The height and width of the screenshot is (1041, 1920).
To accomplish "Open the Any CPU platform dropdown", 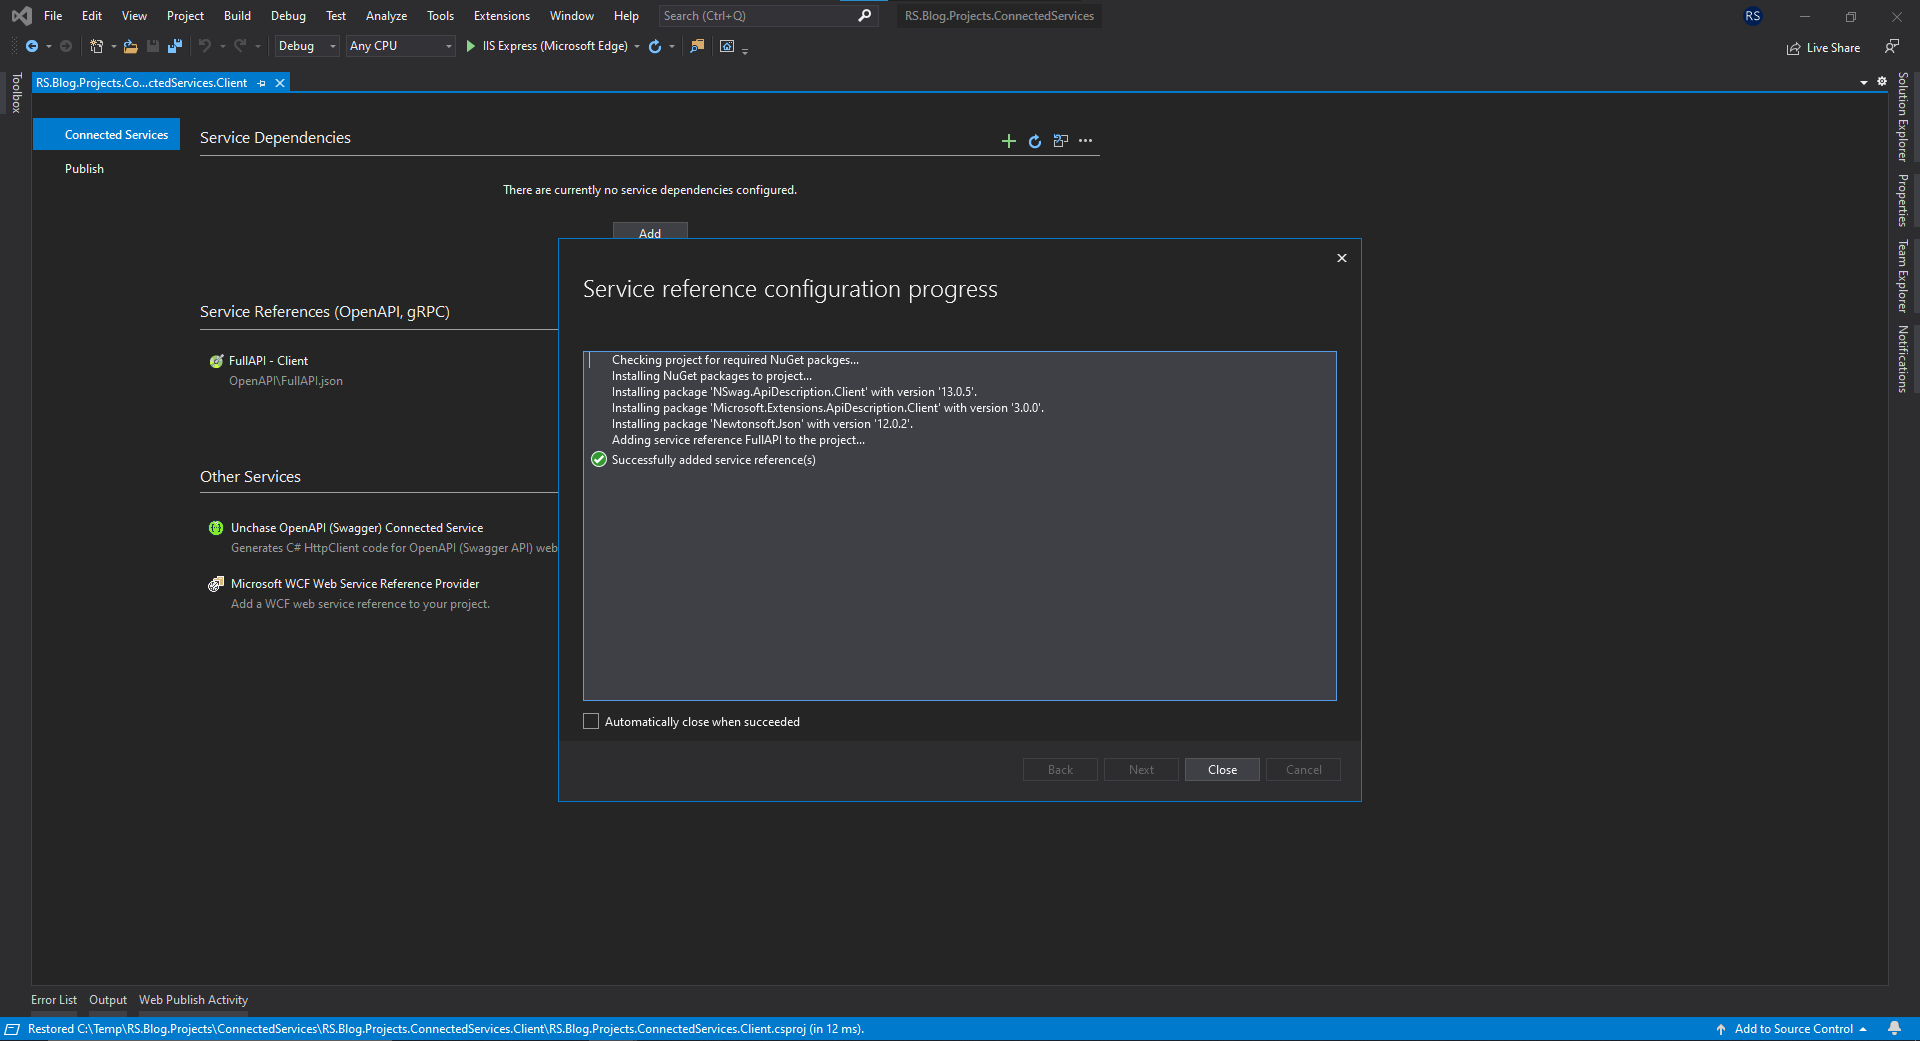I will click(x=400, y=46).
